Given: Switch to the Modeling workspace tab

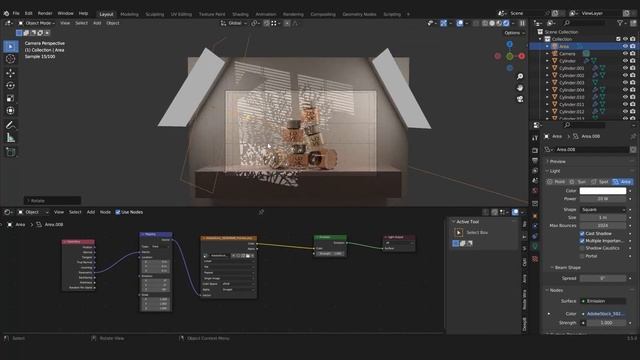Looking at the screenshot, I should (129, 14).
